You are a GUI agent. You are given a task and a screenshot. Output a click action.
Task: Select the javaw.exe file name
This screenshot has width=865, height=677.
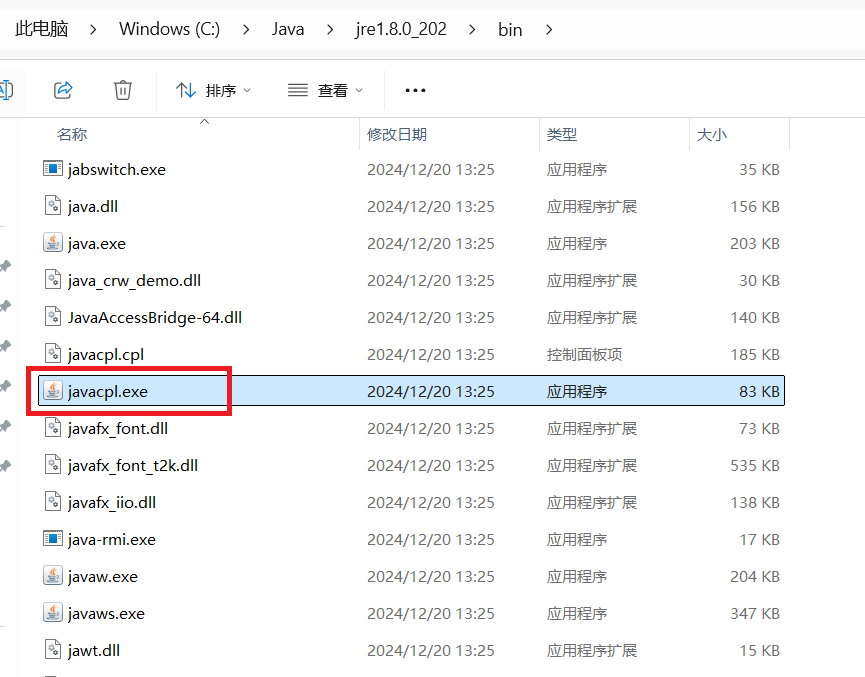103,576
